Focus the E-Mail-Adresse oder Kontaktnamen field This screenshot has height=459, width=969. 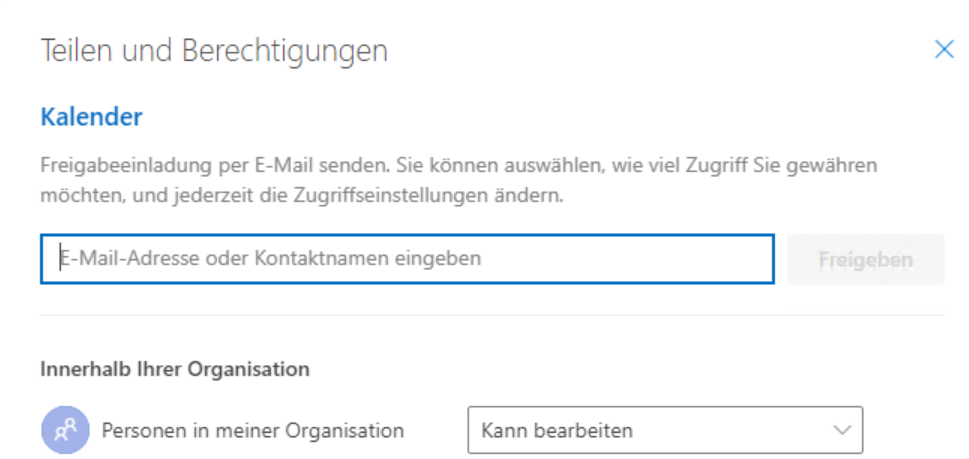pos(406,259)
